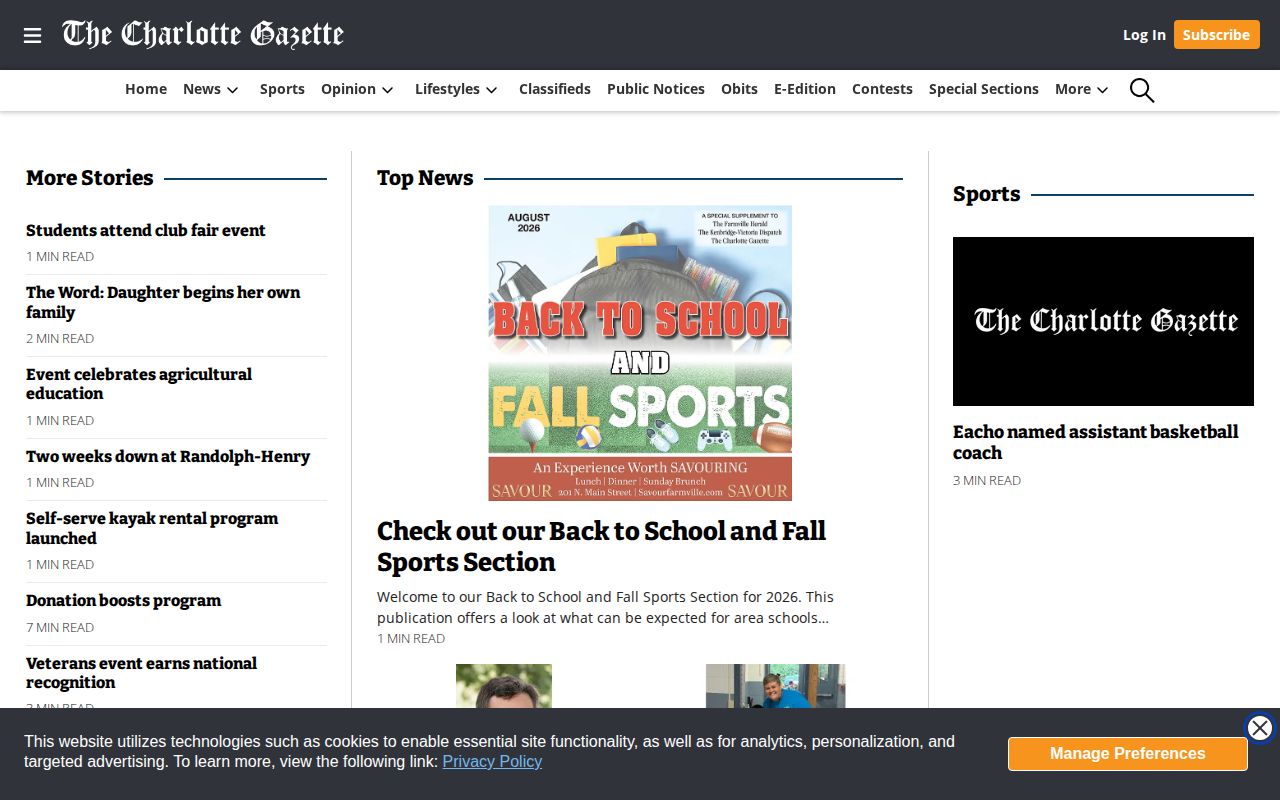
Task: Open the hamburger menu
Action: point(33,35)
